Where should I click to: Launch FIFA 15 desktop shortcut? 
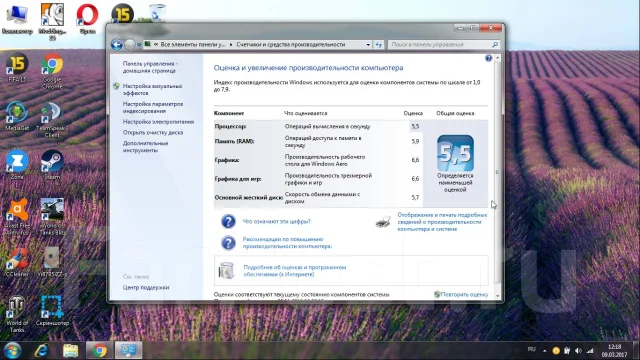tap(17, 67)
